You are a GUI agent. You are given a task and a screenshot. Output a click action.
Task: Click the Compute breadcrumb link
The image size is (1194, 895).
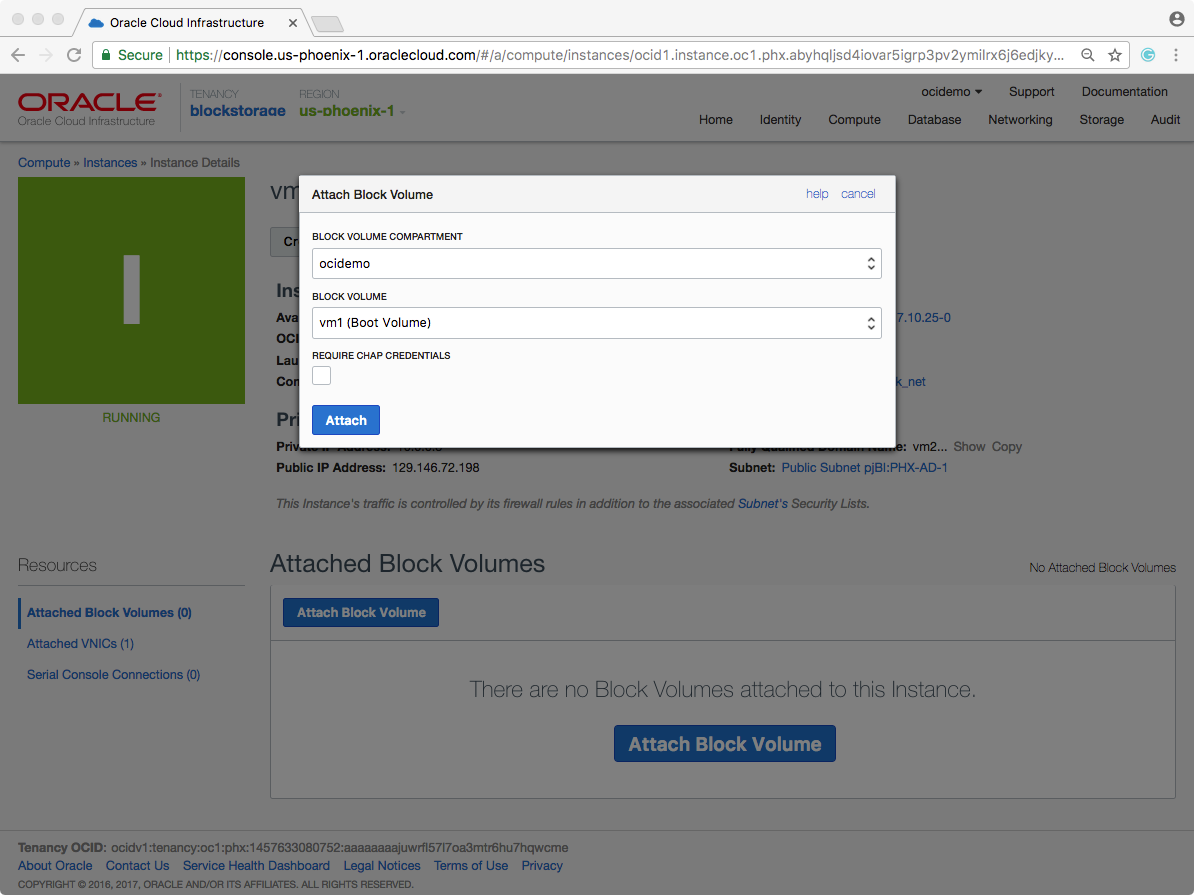click(44, 162)
